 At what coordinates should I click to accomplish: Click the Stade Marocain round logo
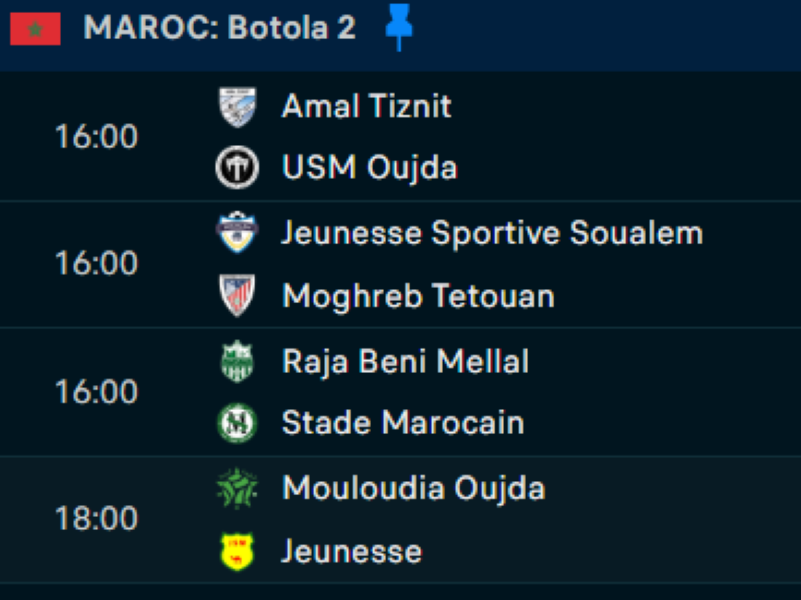tap(237, 423)
